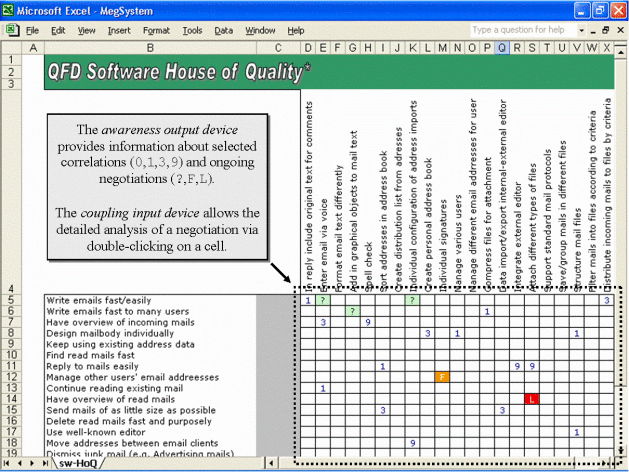Select 'Write emails fast to many users' cell
The image size is (629, 472).
[x=150, y=311]
